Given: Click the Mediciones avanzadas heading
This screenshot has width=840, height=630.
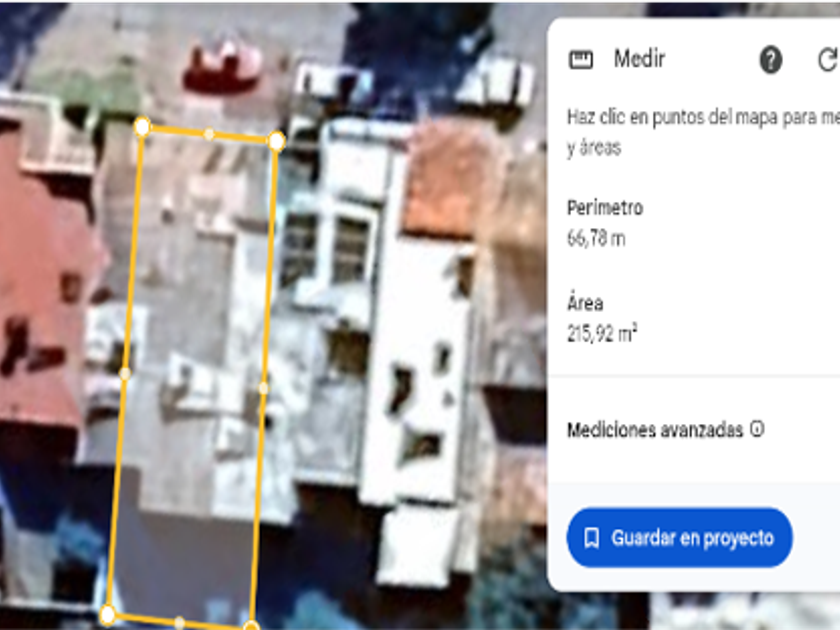Looking at the screenshot, I should [x=655, y=430].
